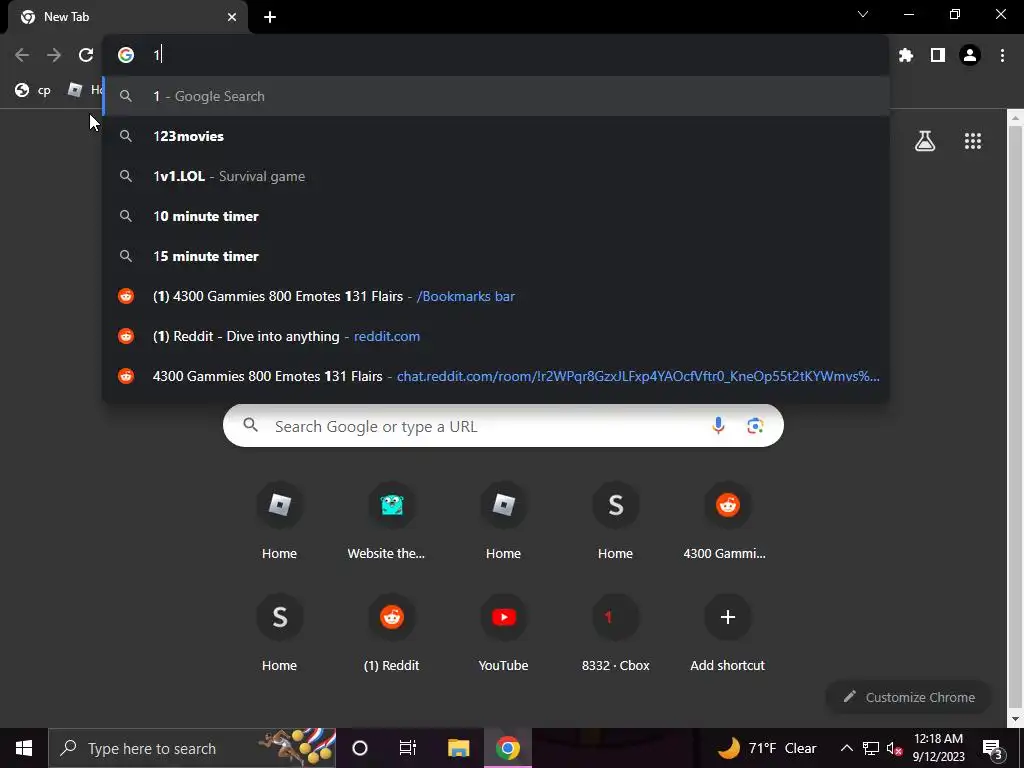The width and height of the screenshot is (1024, 768).
Task: Open the cp bookmark
Action: (x=33, y=90)
